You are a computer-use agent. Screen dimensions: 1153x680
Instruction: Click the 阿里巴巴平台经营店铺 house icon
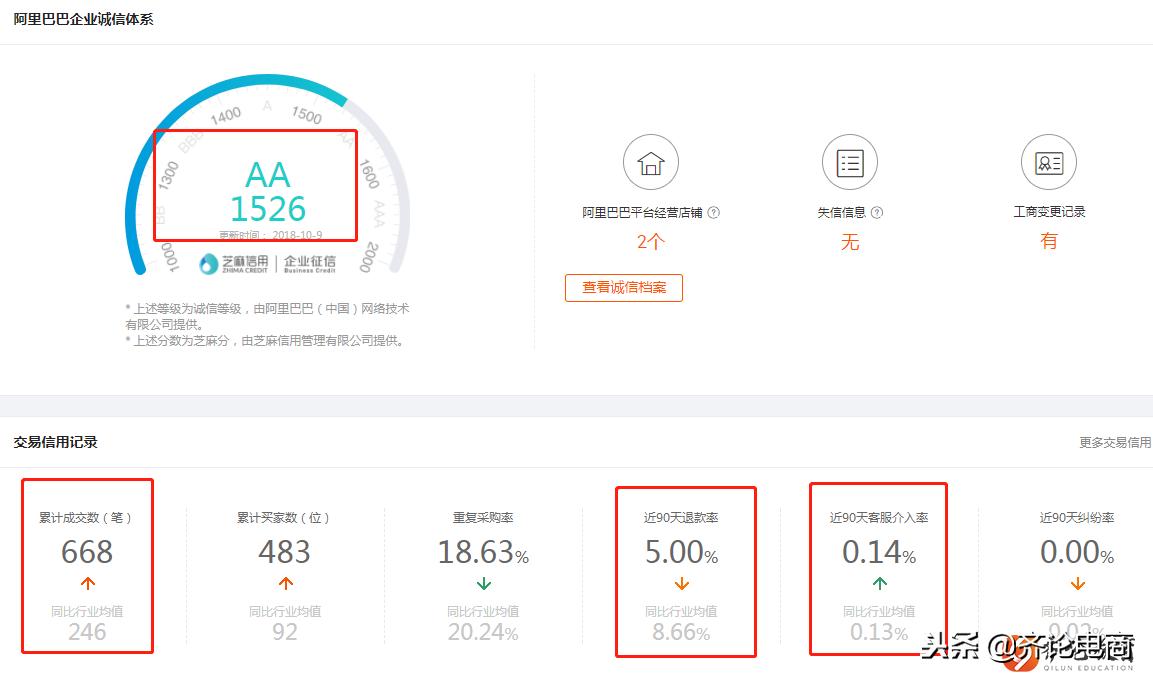(651, 161)
